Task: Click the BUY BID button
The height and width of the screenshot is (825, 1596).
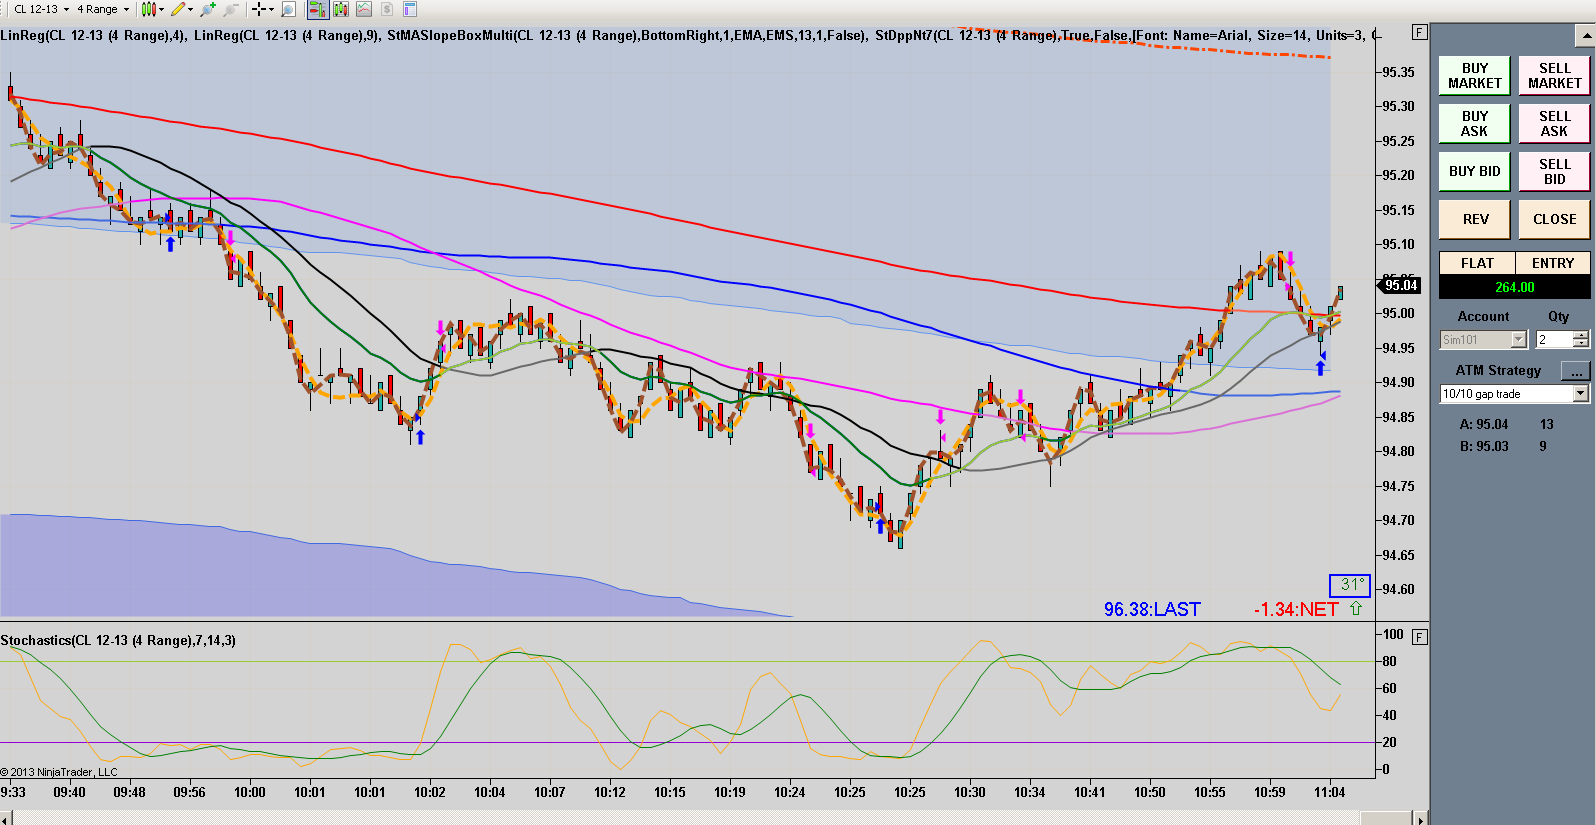Action: click(1475, 172)
